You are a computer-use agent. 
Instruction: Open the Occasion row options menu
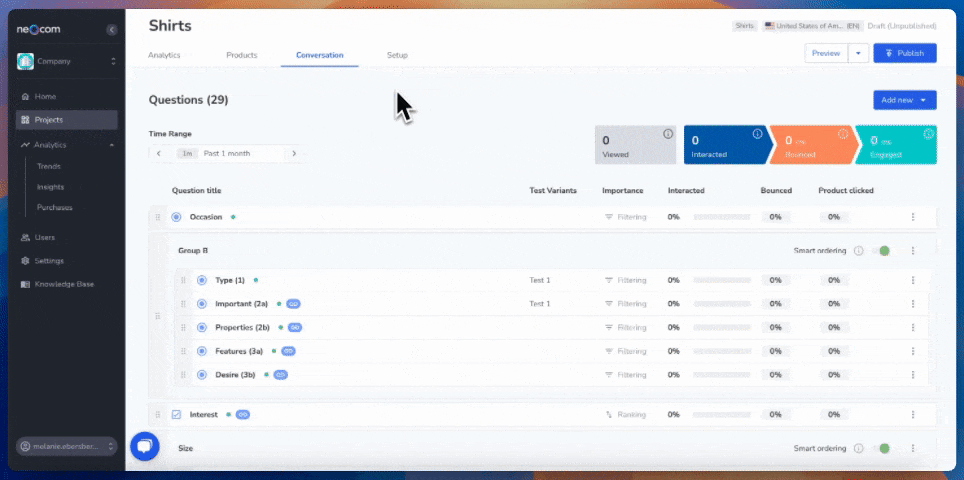pos(913,217)
